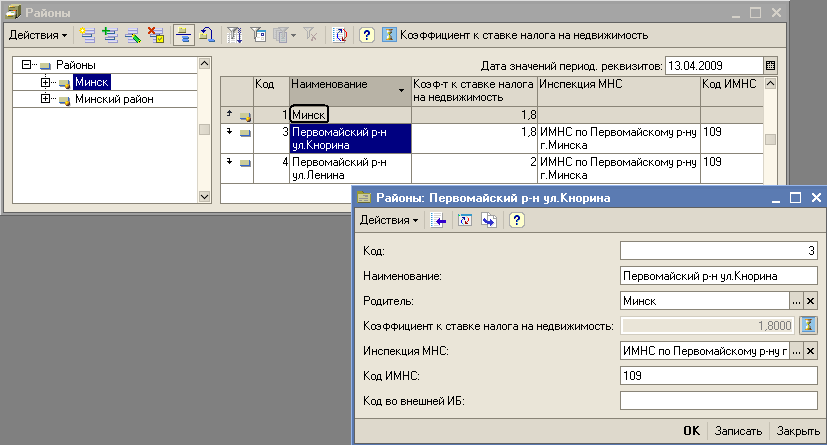Expand the Минск tree node
This screenshot has width=827, height=445.
45,82
